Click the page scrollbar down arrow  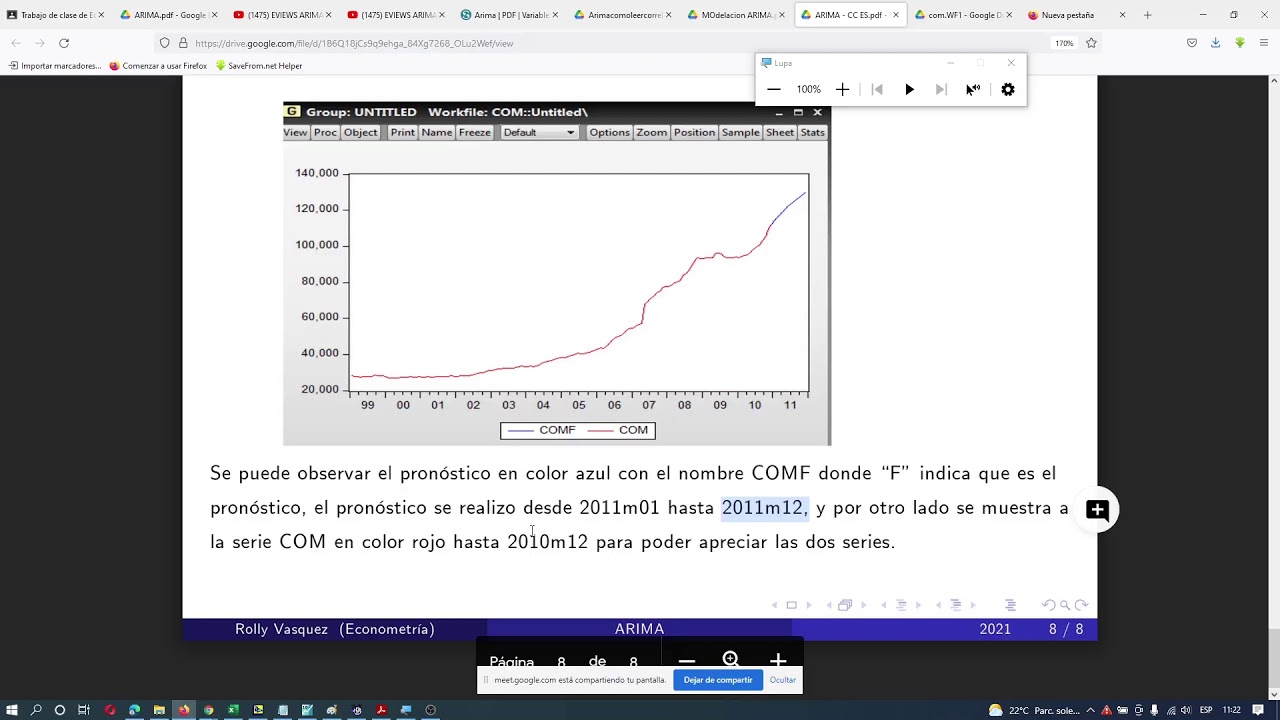point(1274,693)
